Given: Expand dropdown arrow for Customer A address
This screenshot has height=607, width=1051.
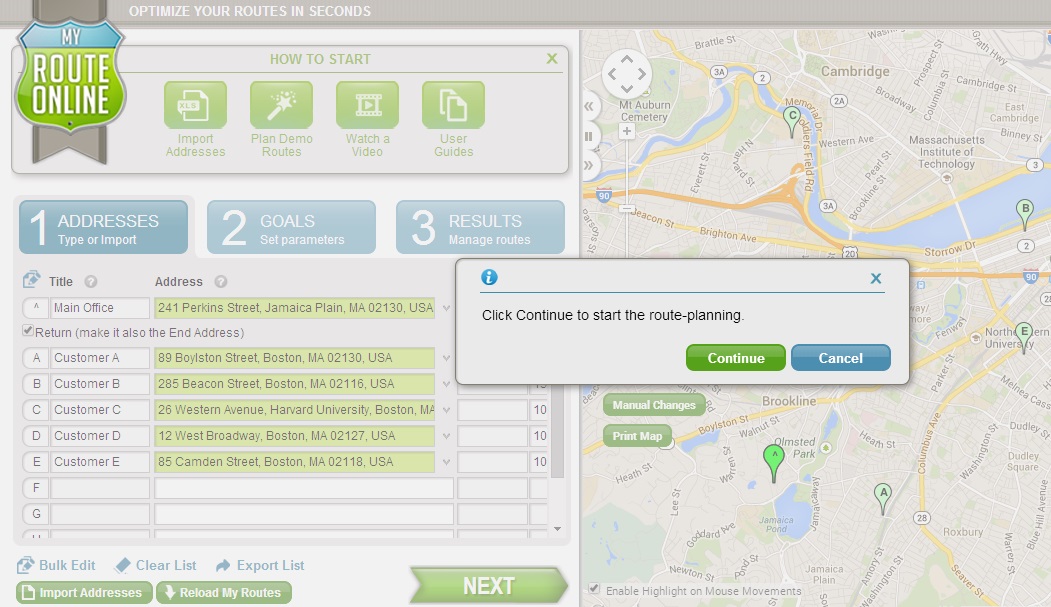Looking at the screenshot, I should tap(446, 358).
